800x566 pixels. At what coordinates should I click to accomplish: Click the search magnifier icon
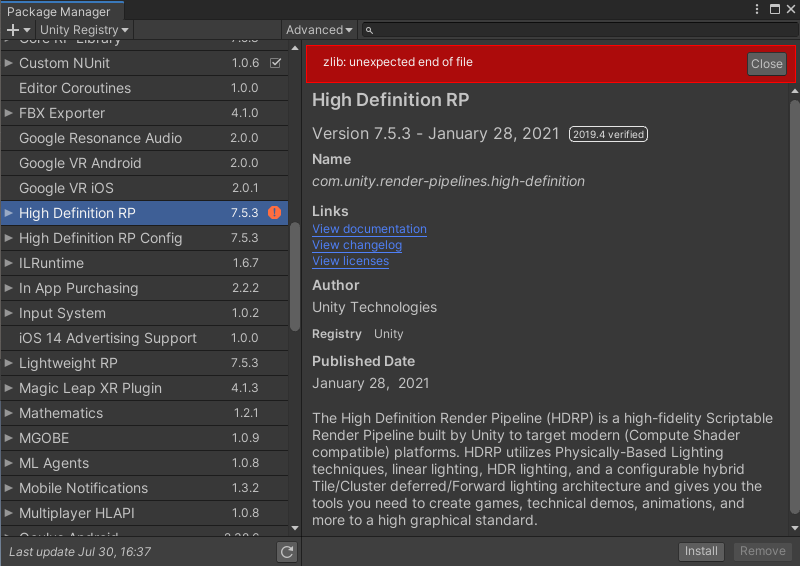point(369,31)
